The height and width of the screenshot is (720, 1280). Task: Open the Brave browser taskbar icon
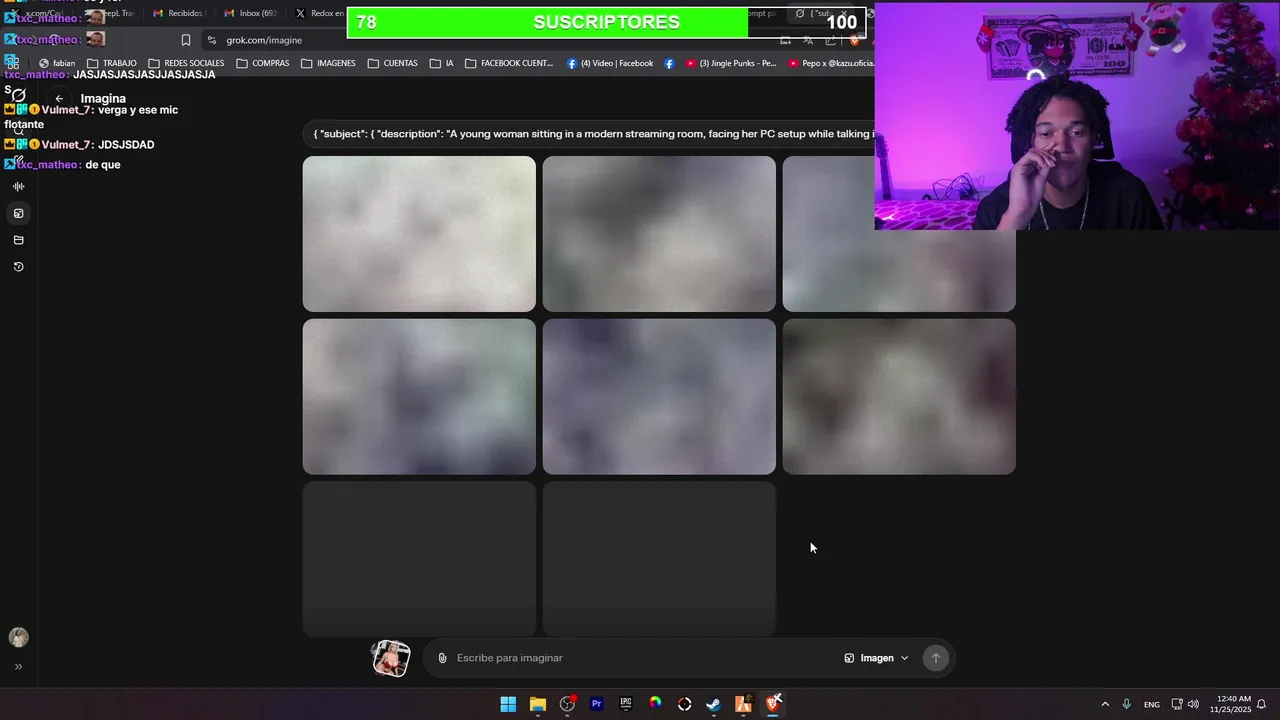point(773,704)
